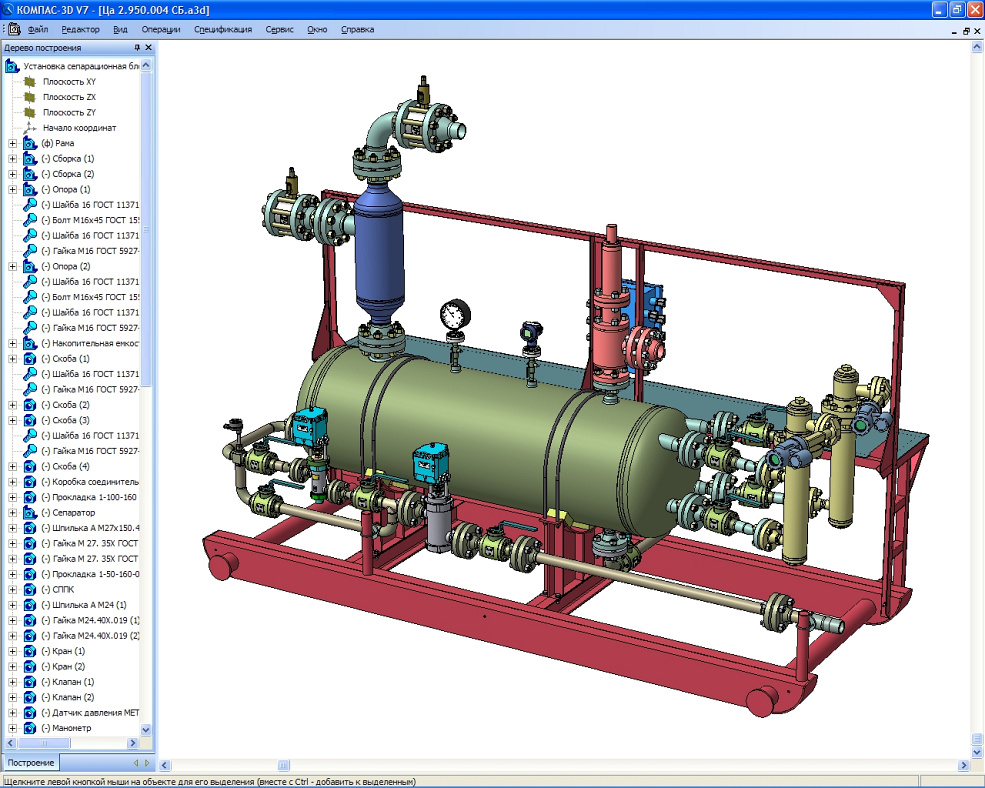
Task: Open the Операции menu
Action: pos(161,29)
